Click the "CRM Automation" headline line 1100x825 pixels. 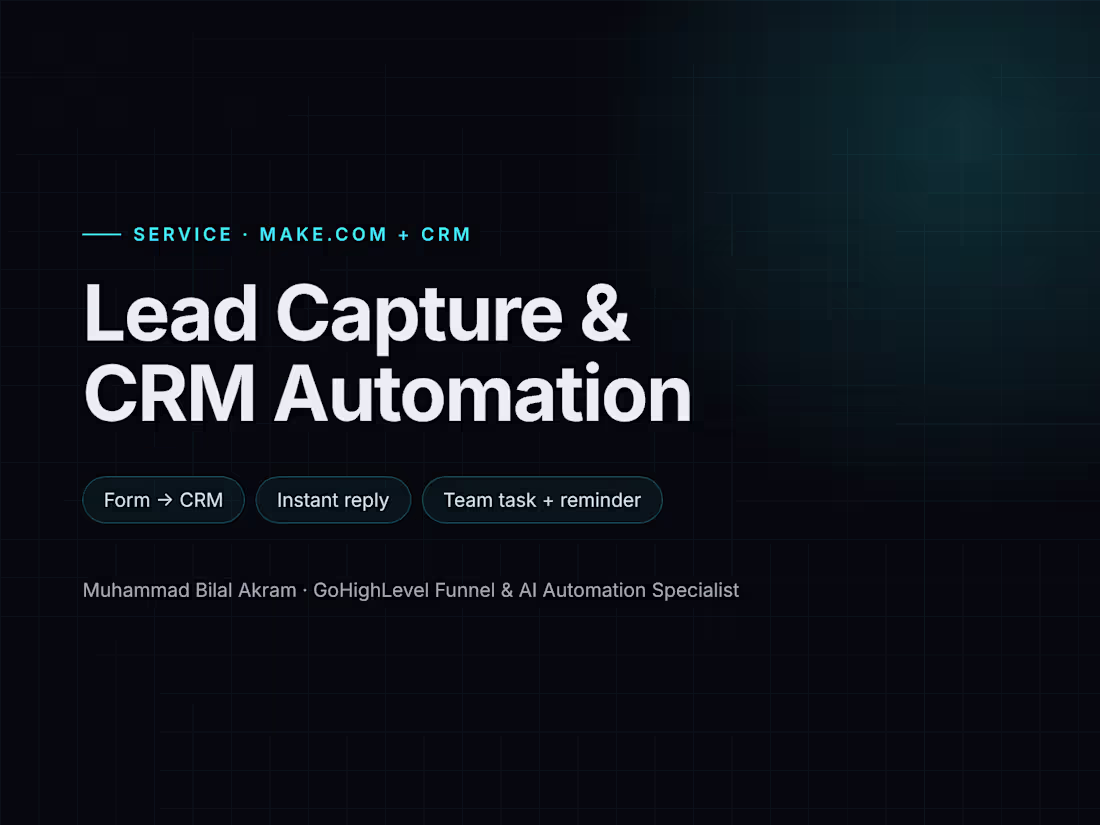(x=388, y=394)
